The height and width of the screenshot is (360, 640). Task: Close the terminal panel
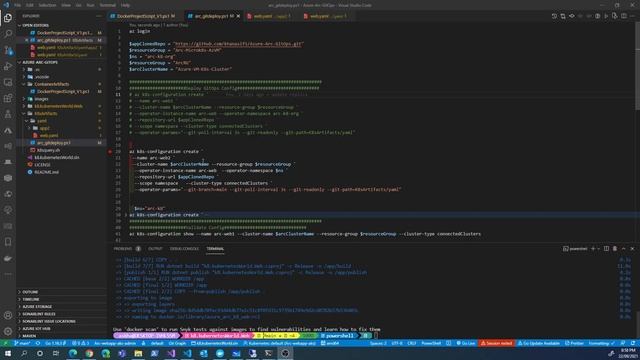click(x=632, y=249)
